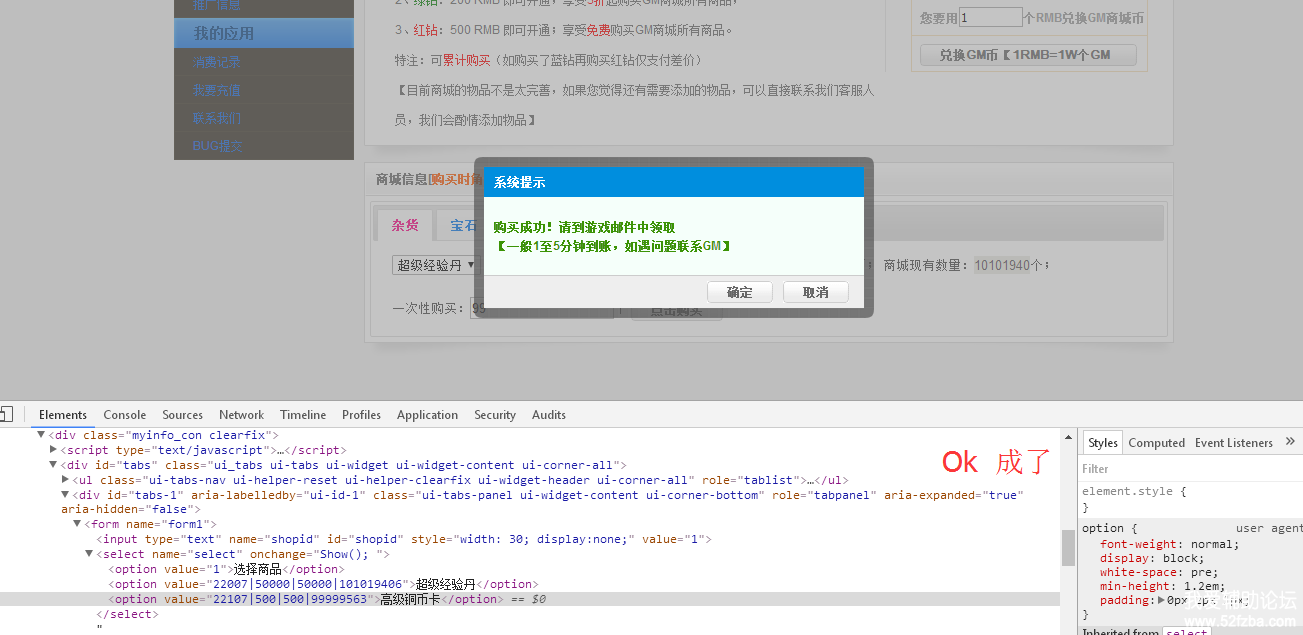Click the 确定 button in the dialog
1303x635 pixels.
pyautogui.click(x=740, y=292)
